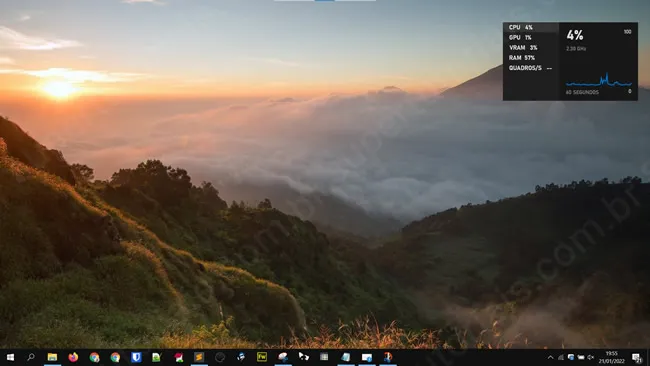
Task: Open the dark circle app icon
Action: (x=220, y=357)
